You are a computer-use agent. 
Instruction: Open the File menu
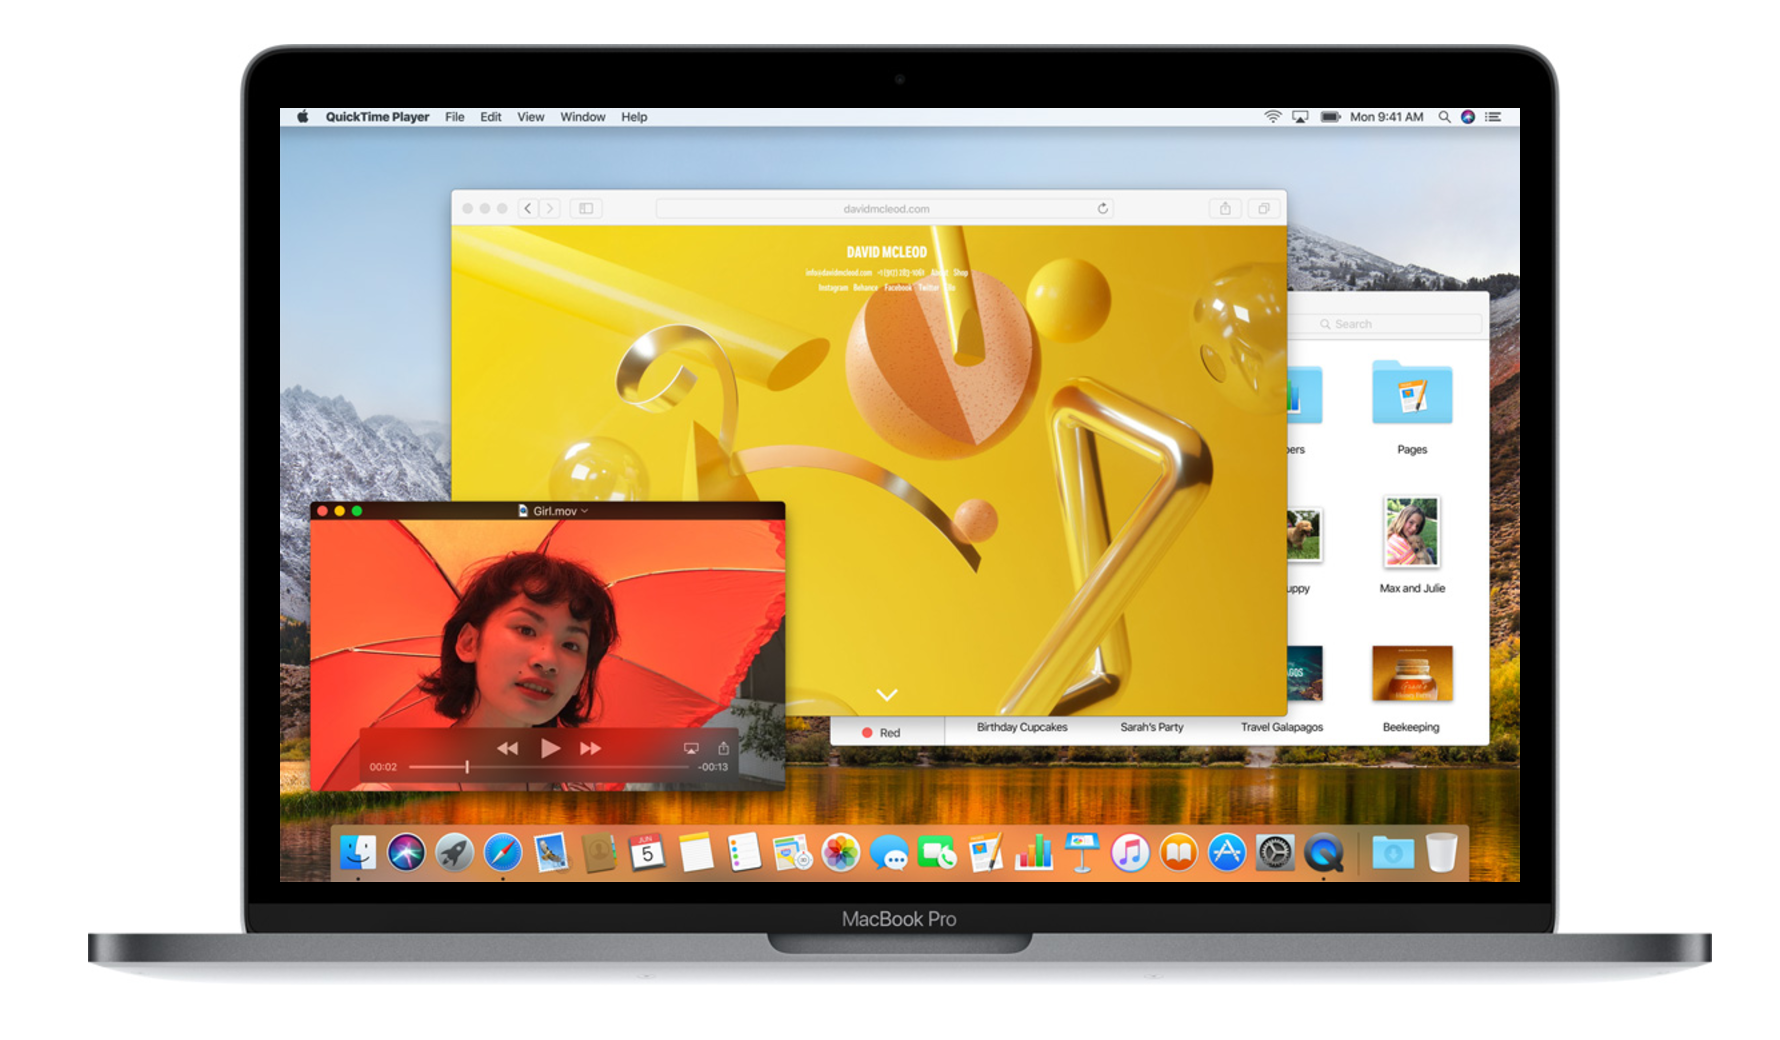click(455, 117)
